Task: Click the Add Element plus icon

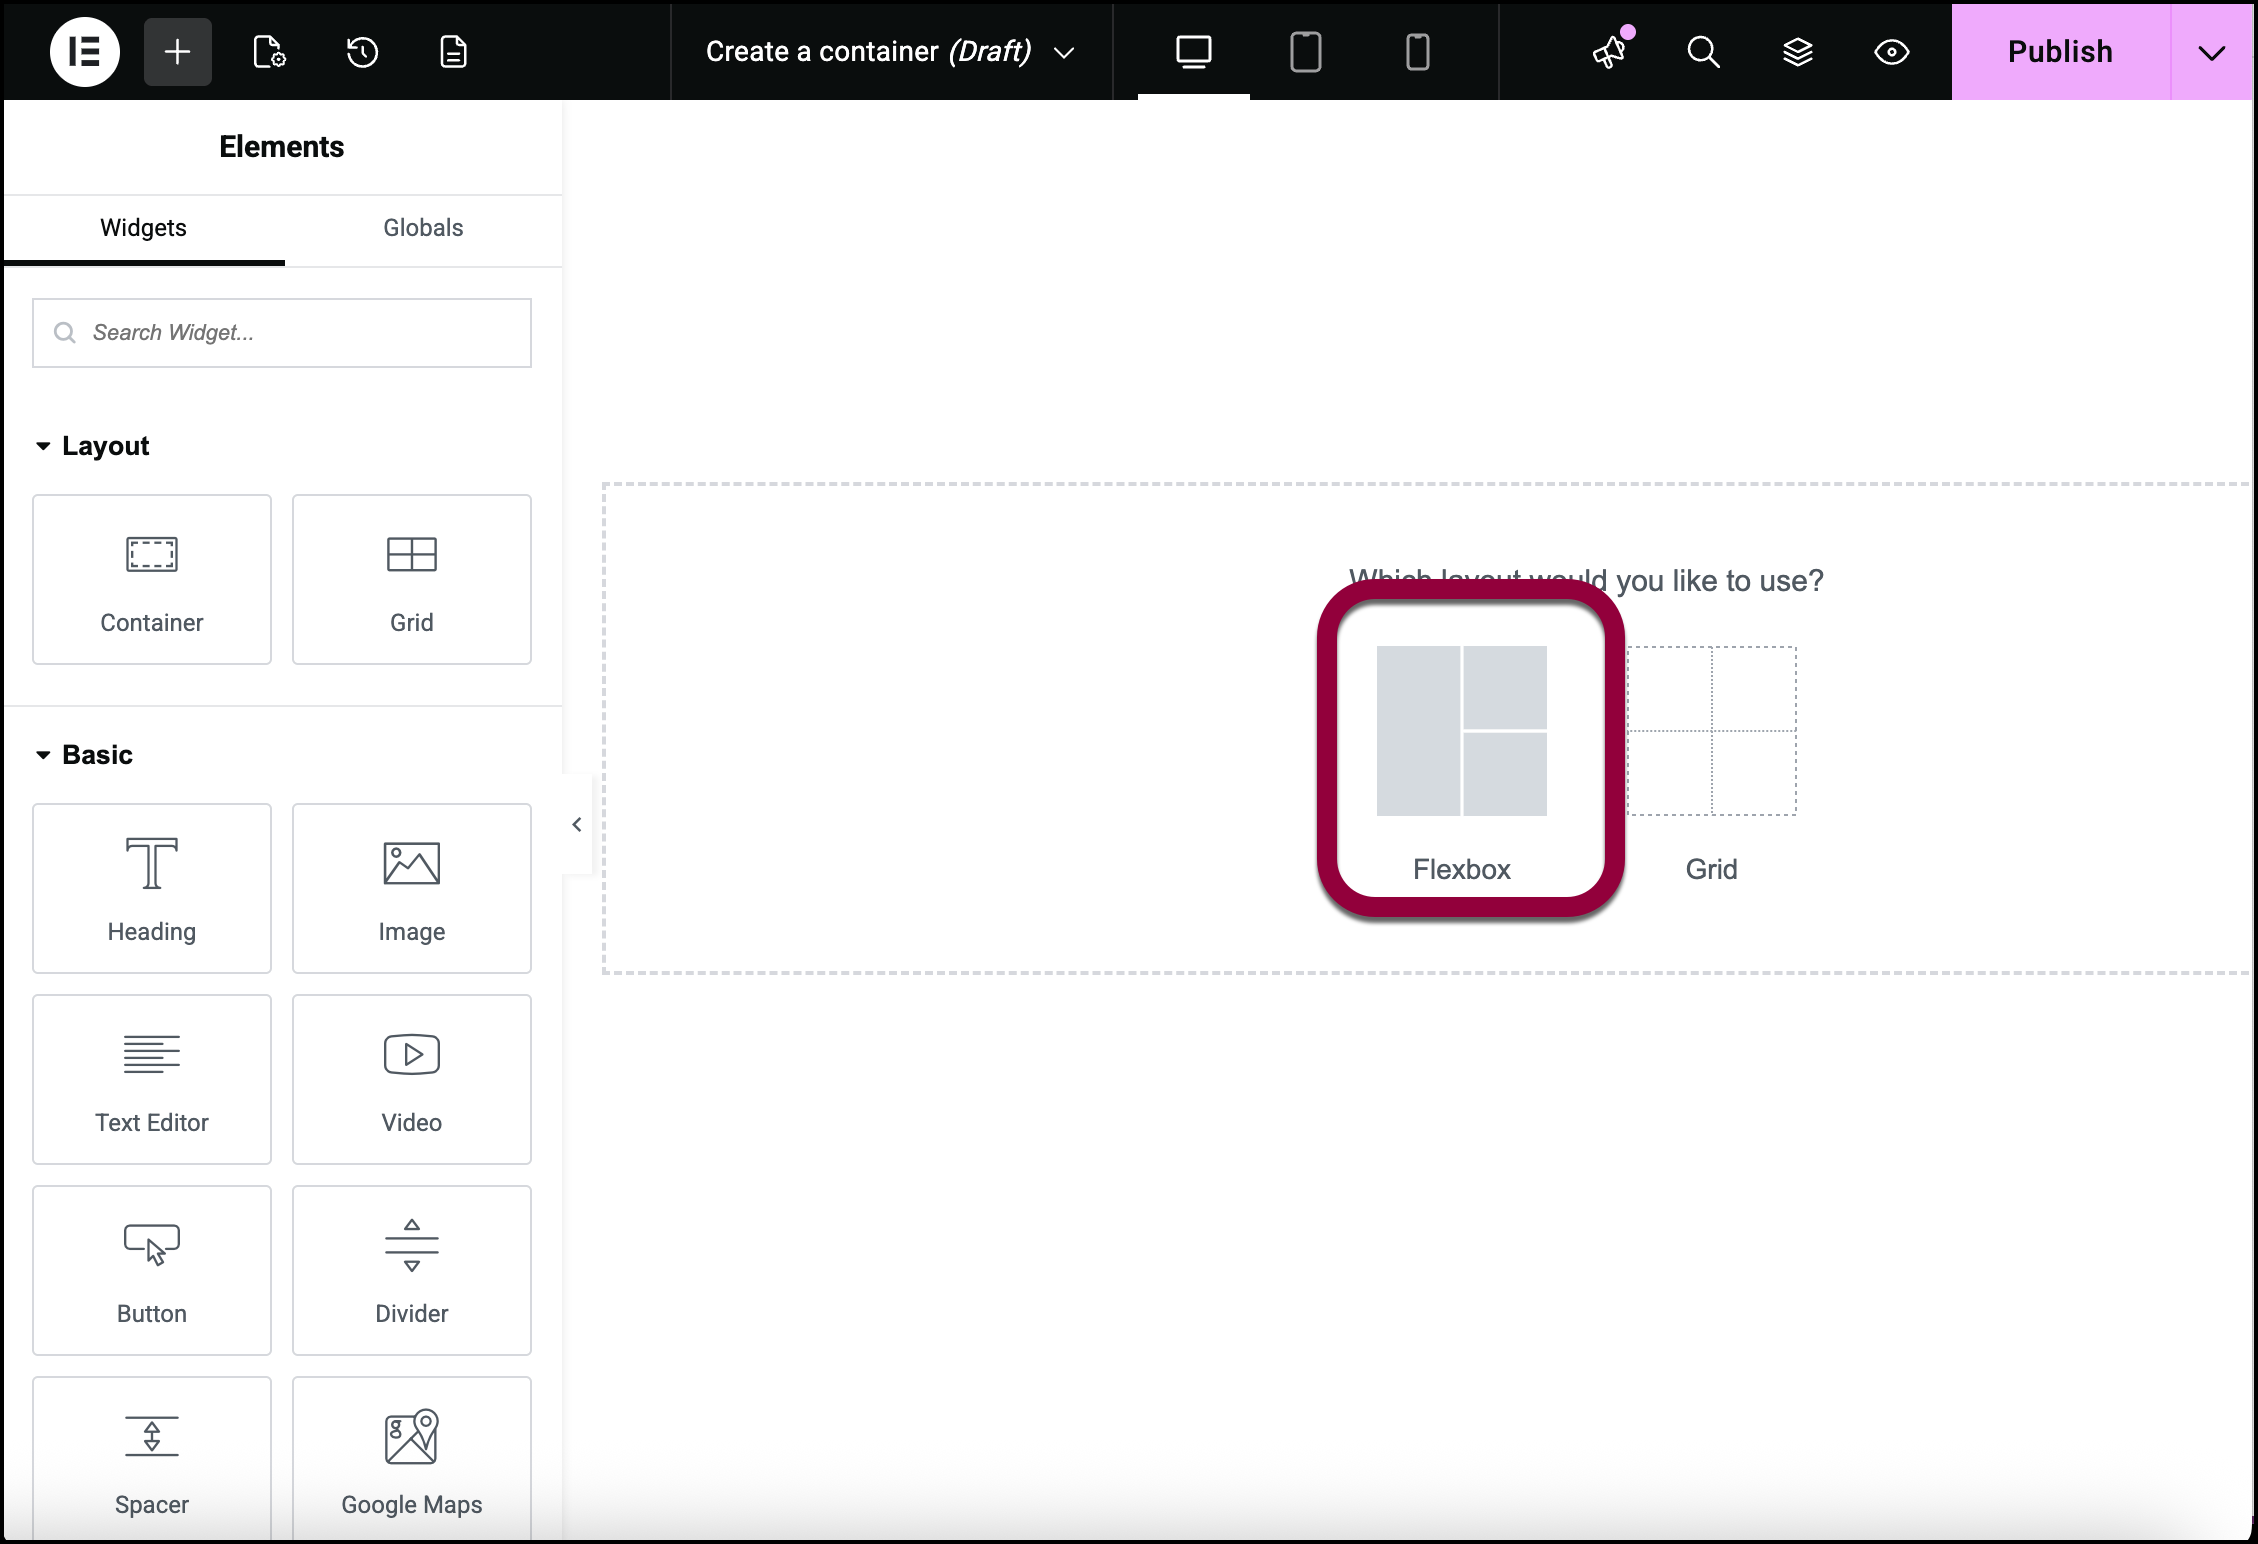Action: click(178, 52)
